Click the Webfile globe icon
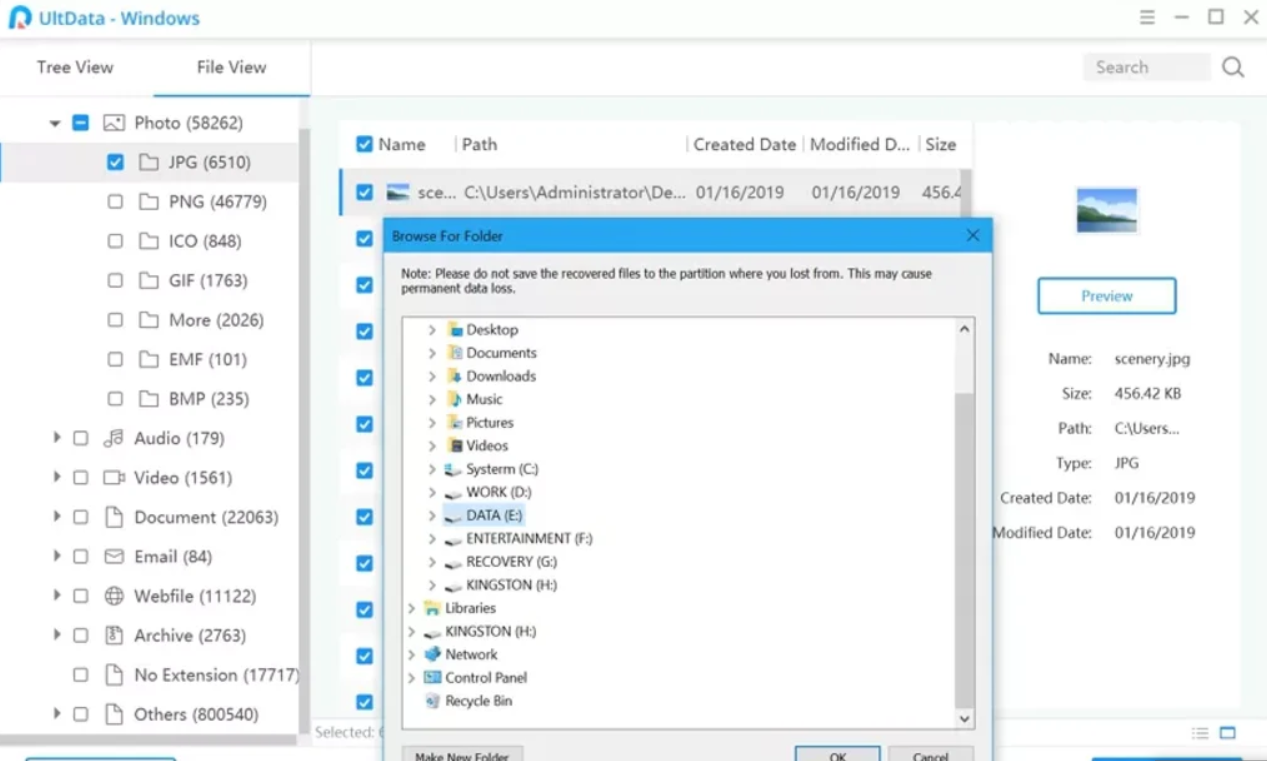The width and height of the screenshot is (1267, 761). click(x=114, y=596)
